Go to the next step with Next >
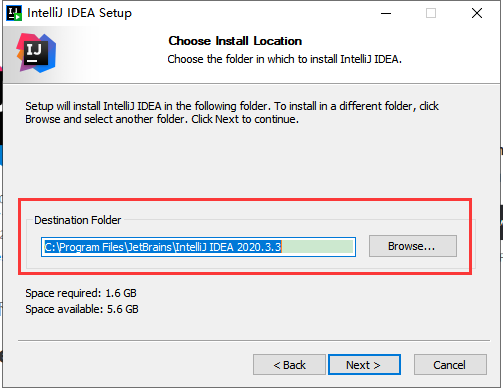 364,365
